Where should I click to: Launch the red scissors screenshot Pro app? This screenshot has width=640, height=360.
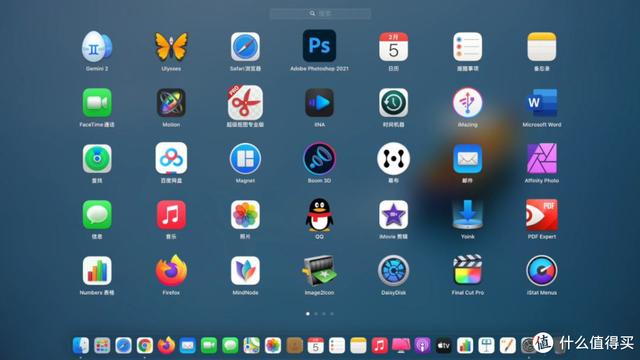click(x=245, y=102)
